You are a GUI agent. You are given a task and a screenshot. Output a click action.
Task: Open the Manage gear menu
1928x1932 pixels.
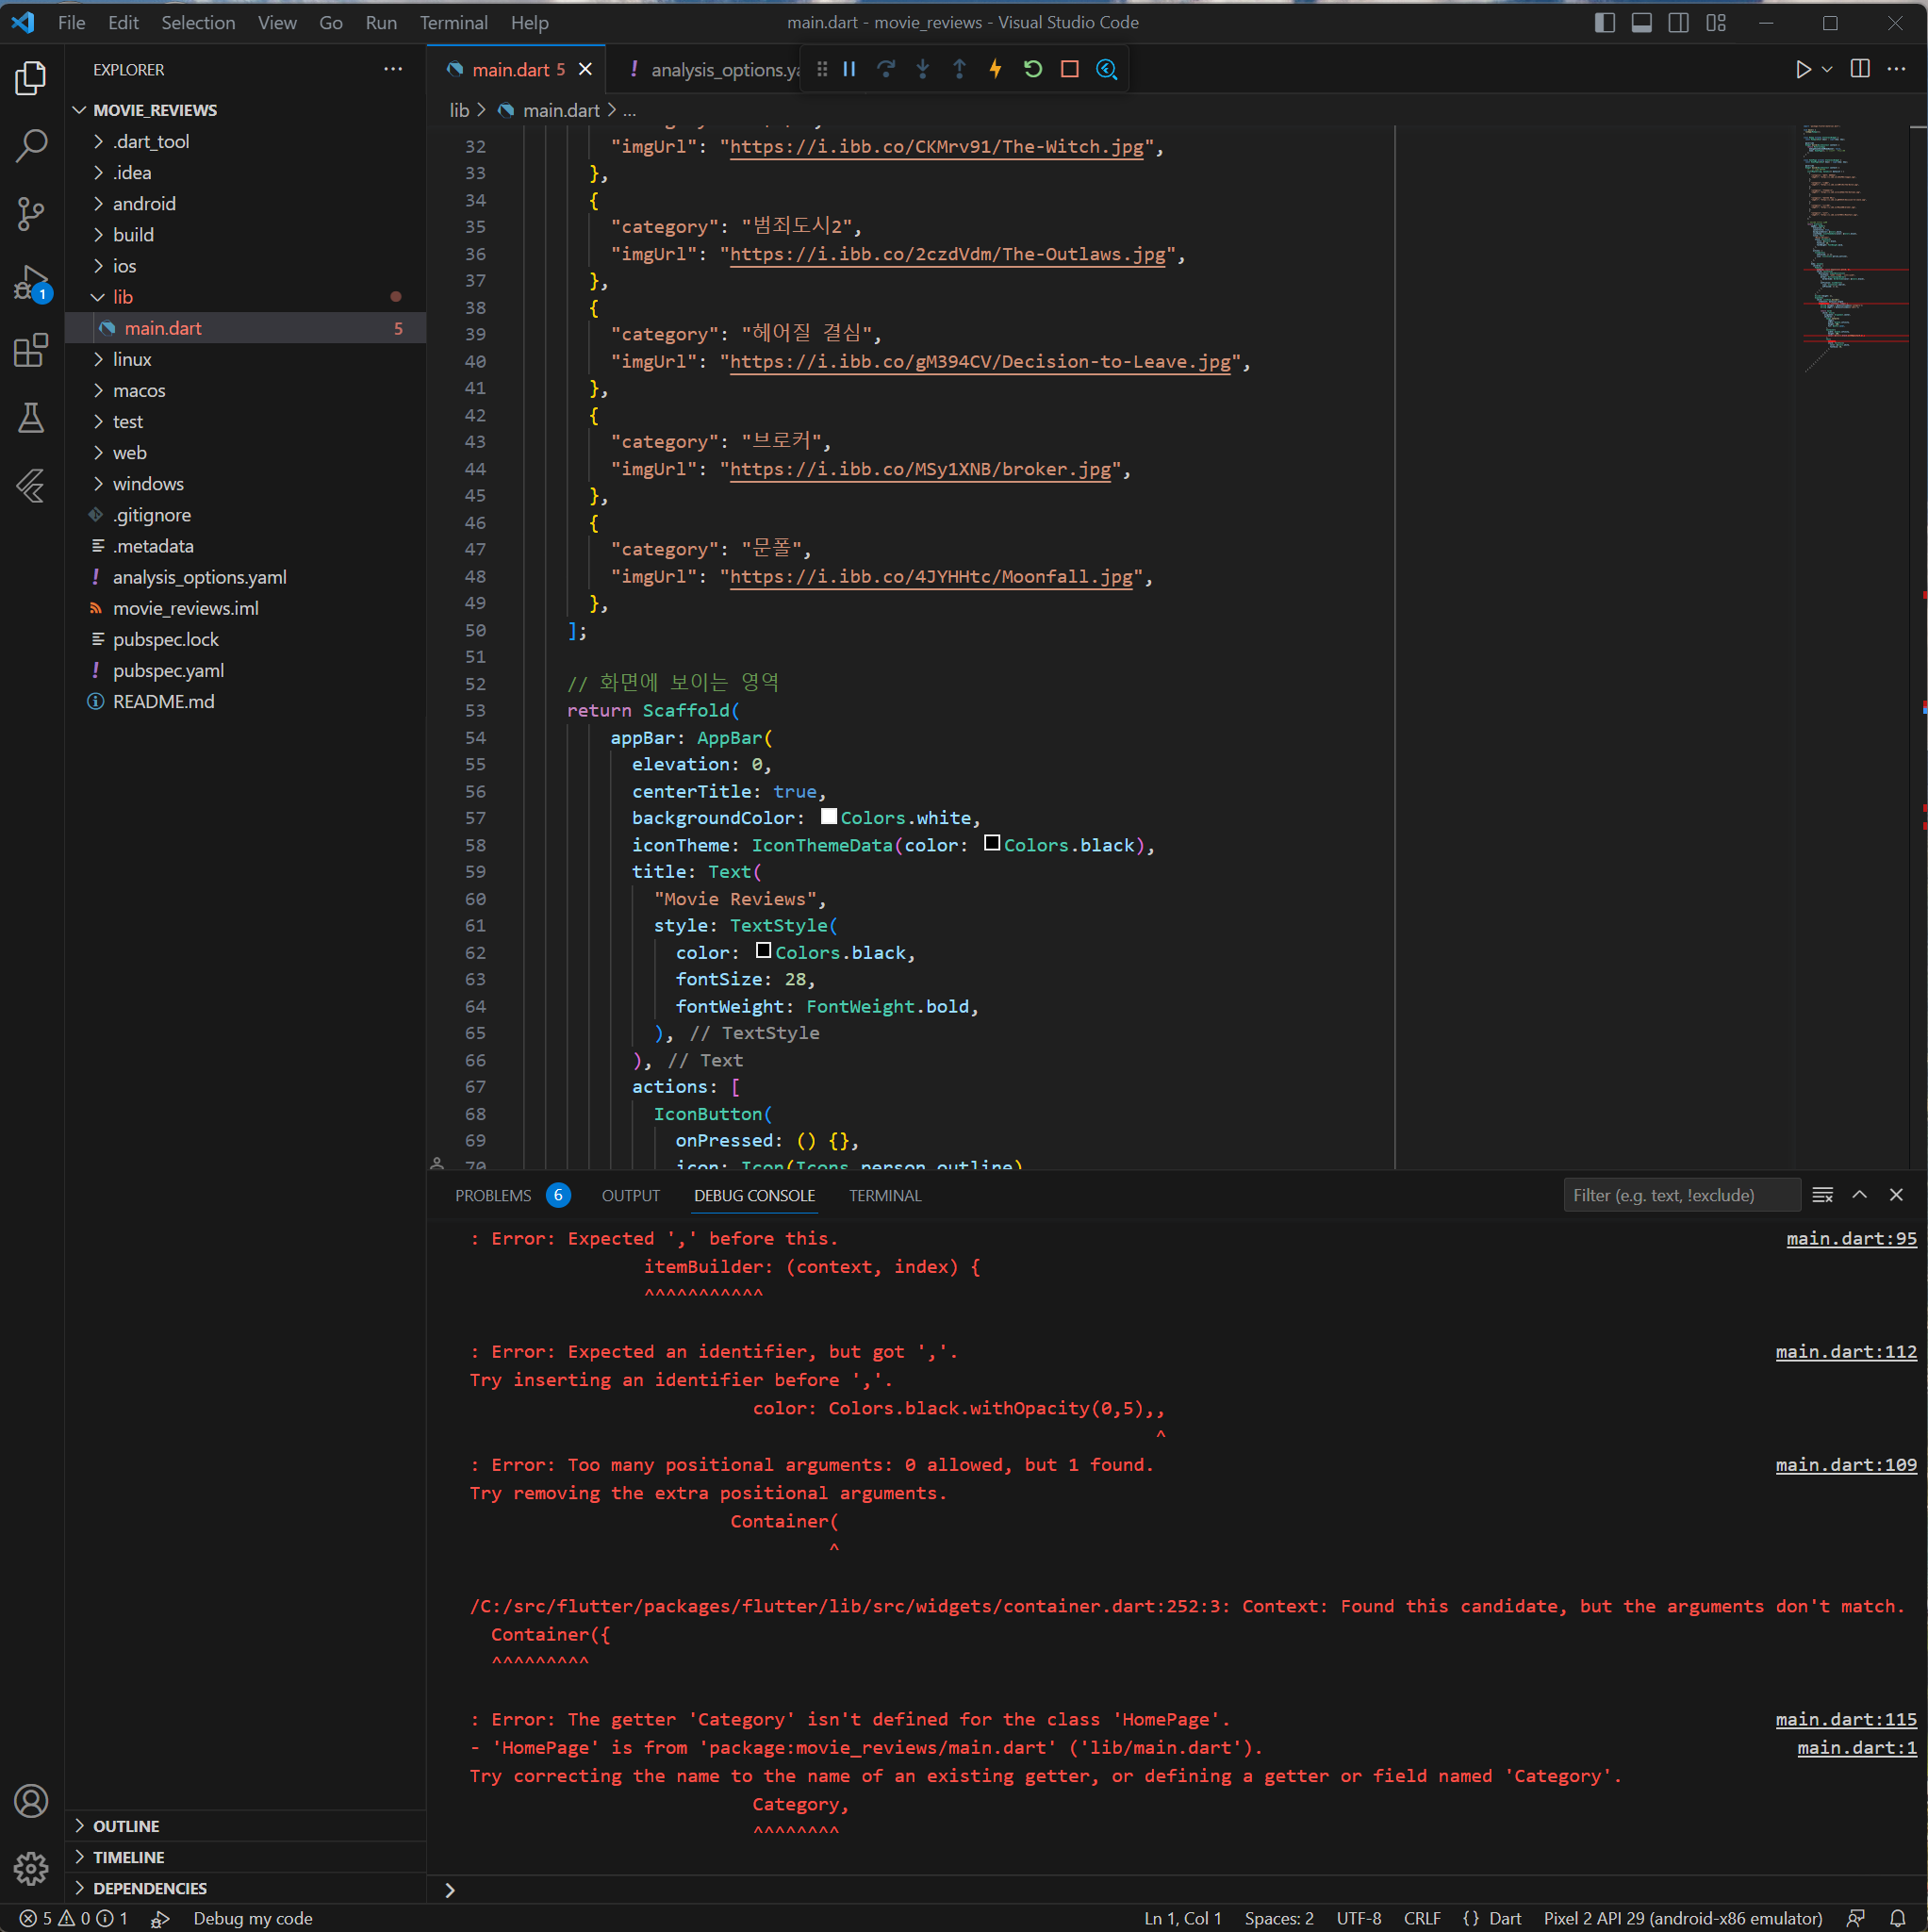31,1867
